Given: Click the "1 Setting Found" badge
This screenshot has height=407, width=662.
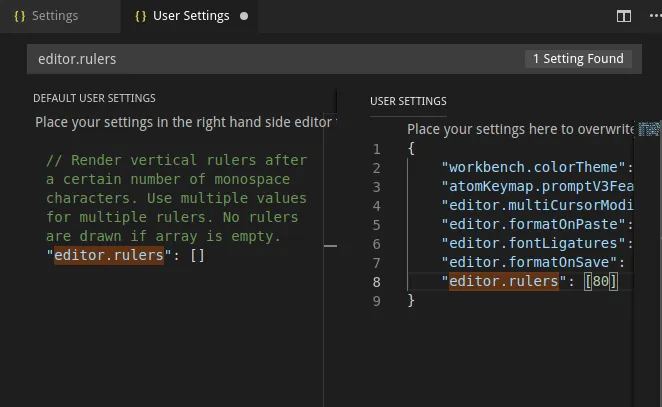Looking at the screenshot, I should coord(578,59).
